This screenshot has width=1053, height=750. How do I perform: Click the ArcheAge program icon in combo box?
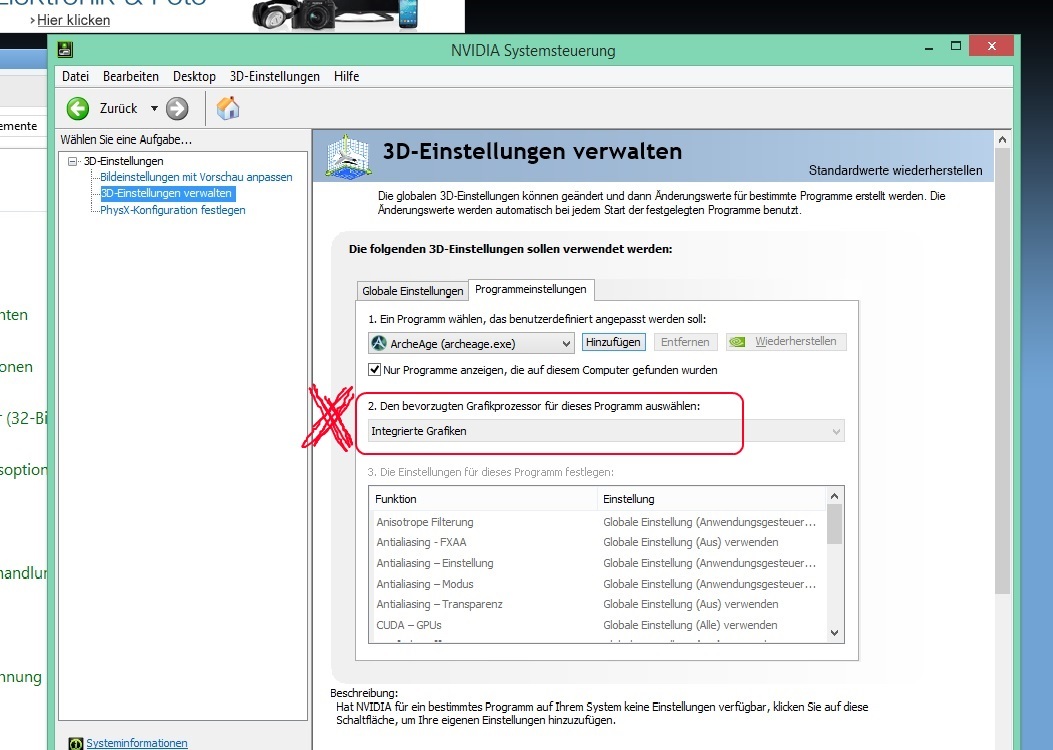pyautogui.click(x=379, y=343)
